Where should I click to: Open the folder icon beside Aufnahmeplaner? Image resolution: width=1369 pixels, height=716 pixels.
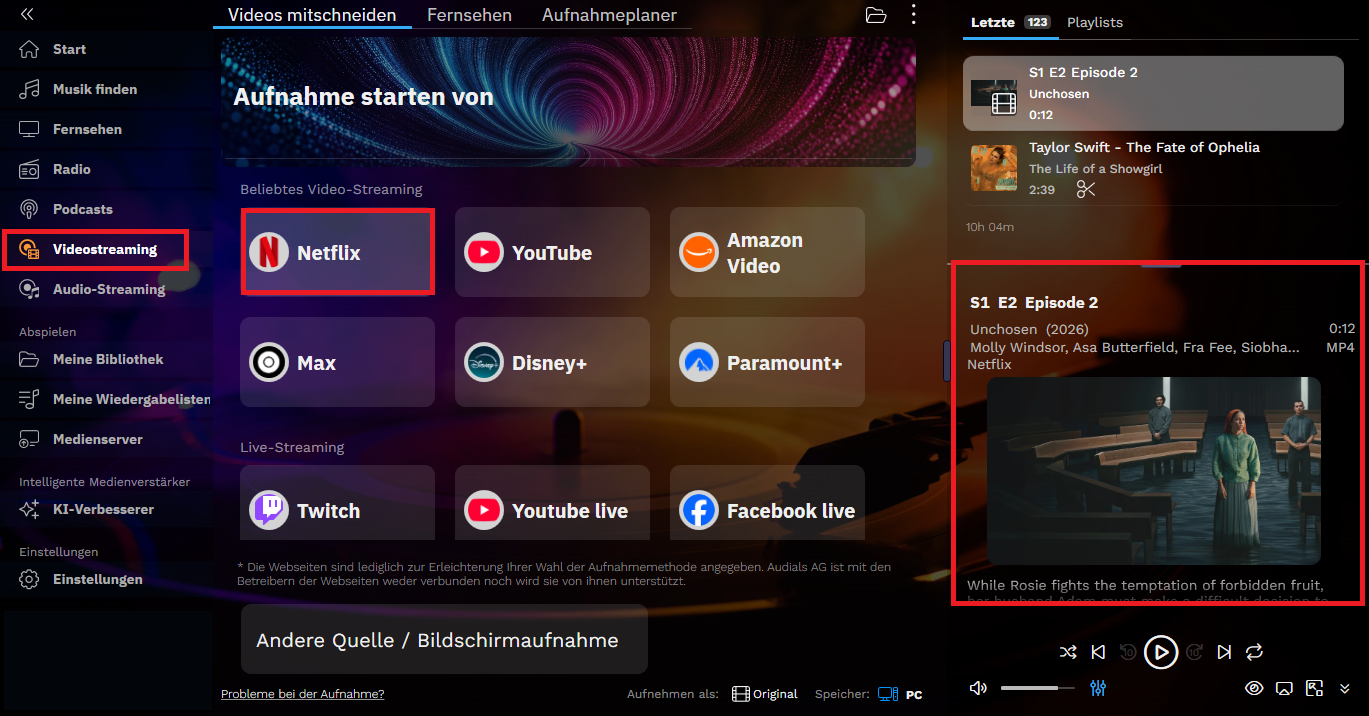(876, 15)
